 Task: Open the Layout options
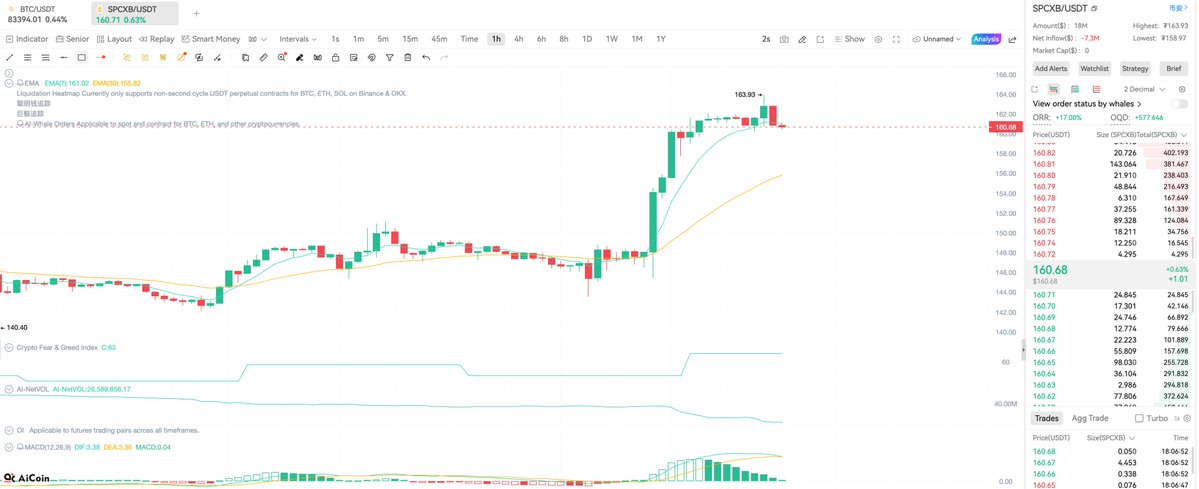114,39
